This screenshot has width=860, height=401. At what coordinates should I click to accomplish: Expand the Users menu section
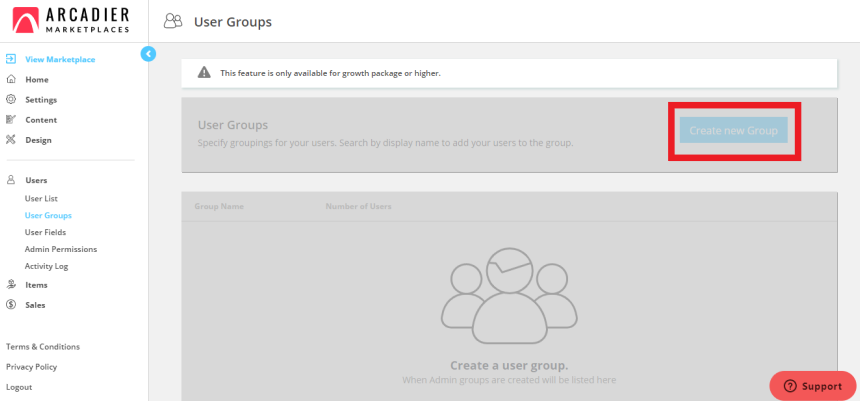coord(36,181)
